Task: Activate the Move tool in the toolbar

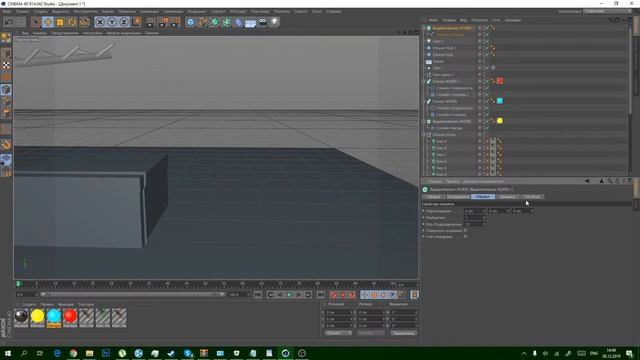Action: (48, 22)
